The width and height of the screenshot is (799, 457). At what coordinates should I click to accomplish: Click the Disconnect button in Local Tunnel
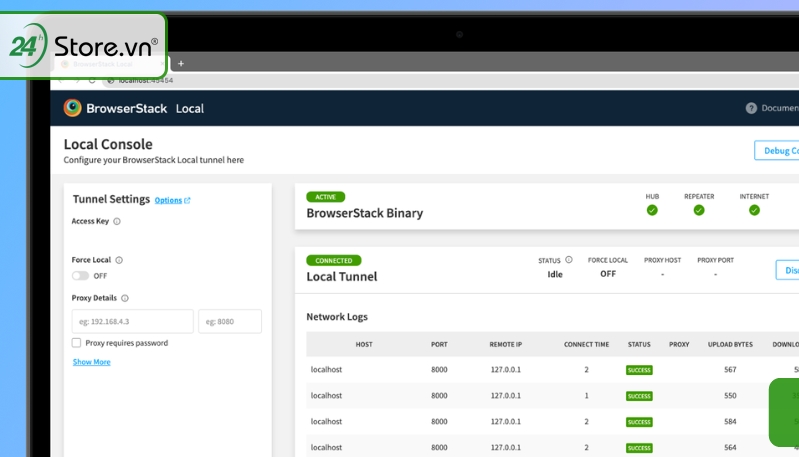(x=787, y=270)
